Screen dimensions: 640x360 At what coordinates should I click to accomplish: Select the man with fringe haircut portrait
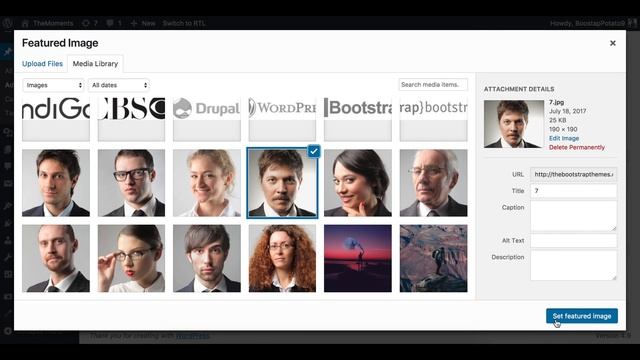tap(207, 258)
